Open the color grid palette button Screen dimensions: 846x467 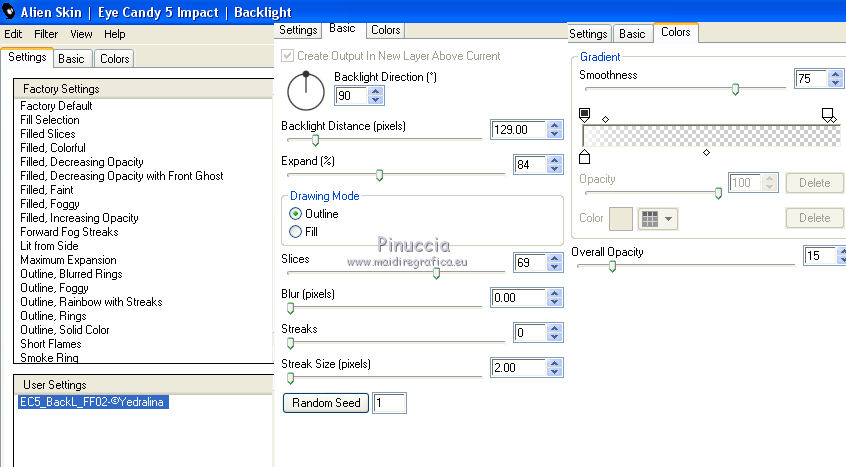tap(657, 218)
